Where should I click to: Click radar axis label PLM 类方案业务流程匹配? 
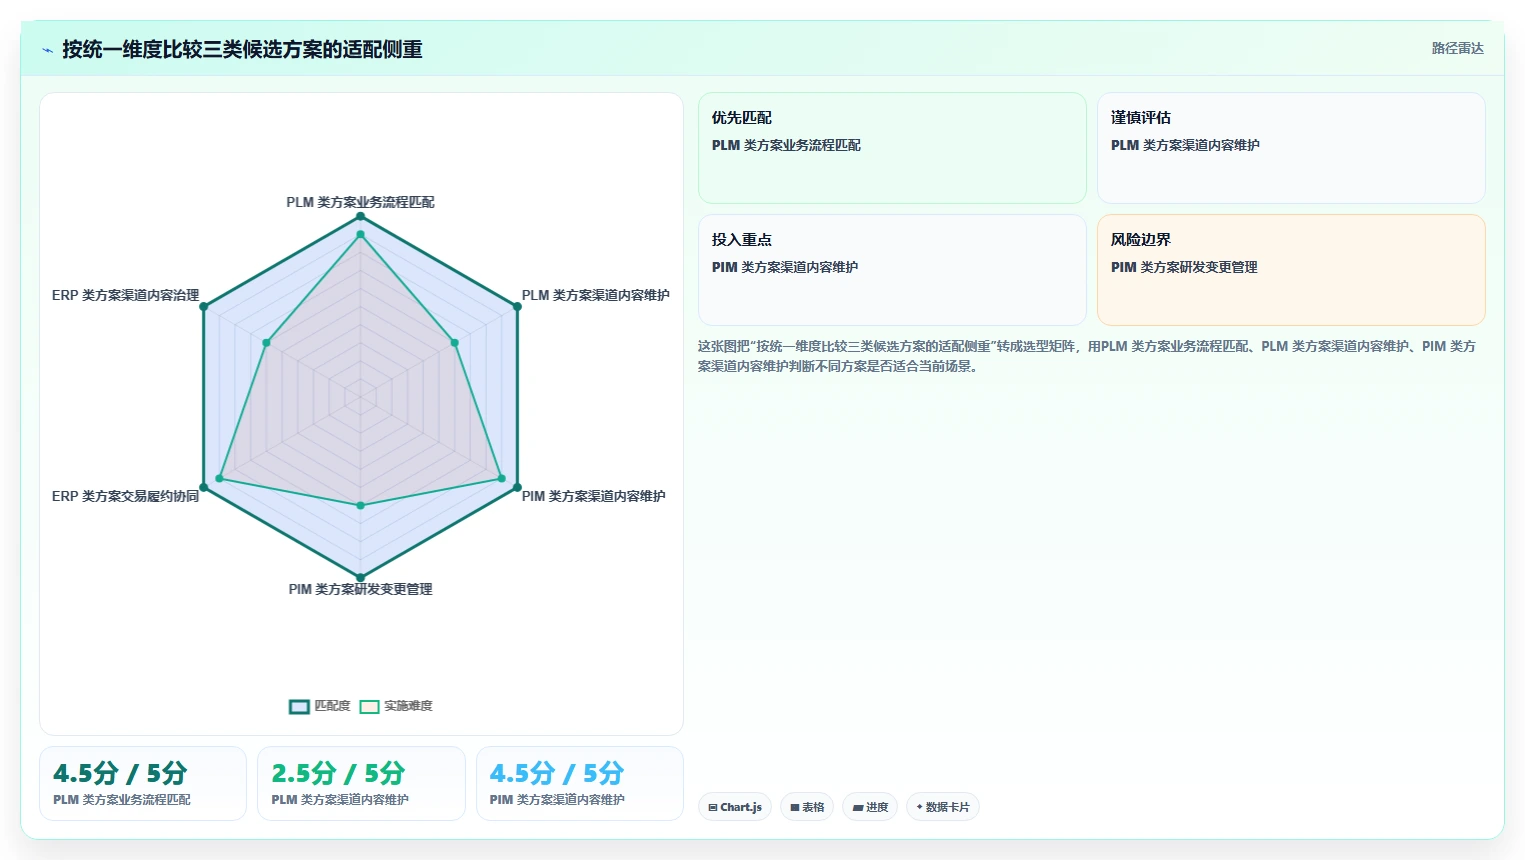click(x=360, y=202)
